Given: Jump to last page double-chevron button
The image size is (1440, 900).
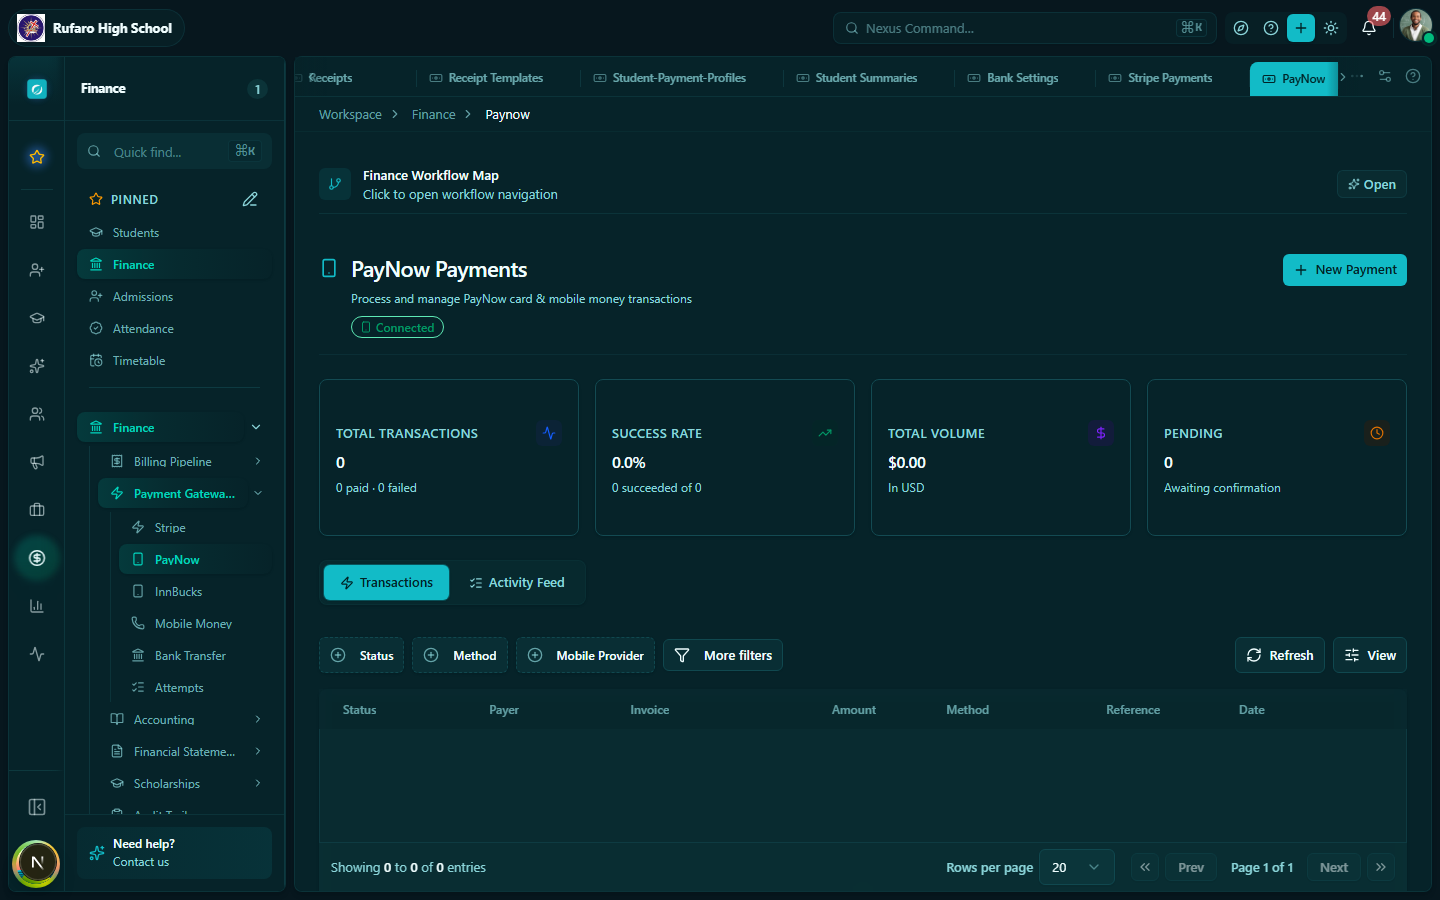Looking at the screenshot, I should click(1381, 867).
